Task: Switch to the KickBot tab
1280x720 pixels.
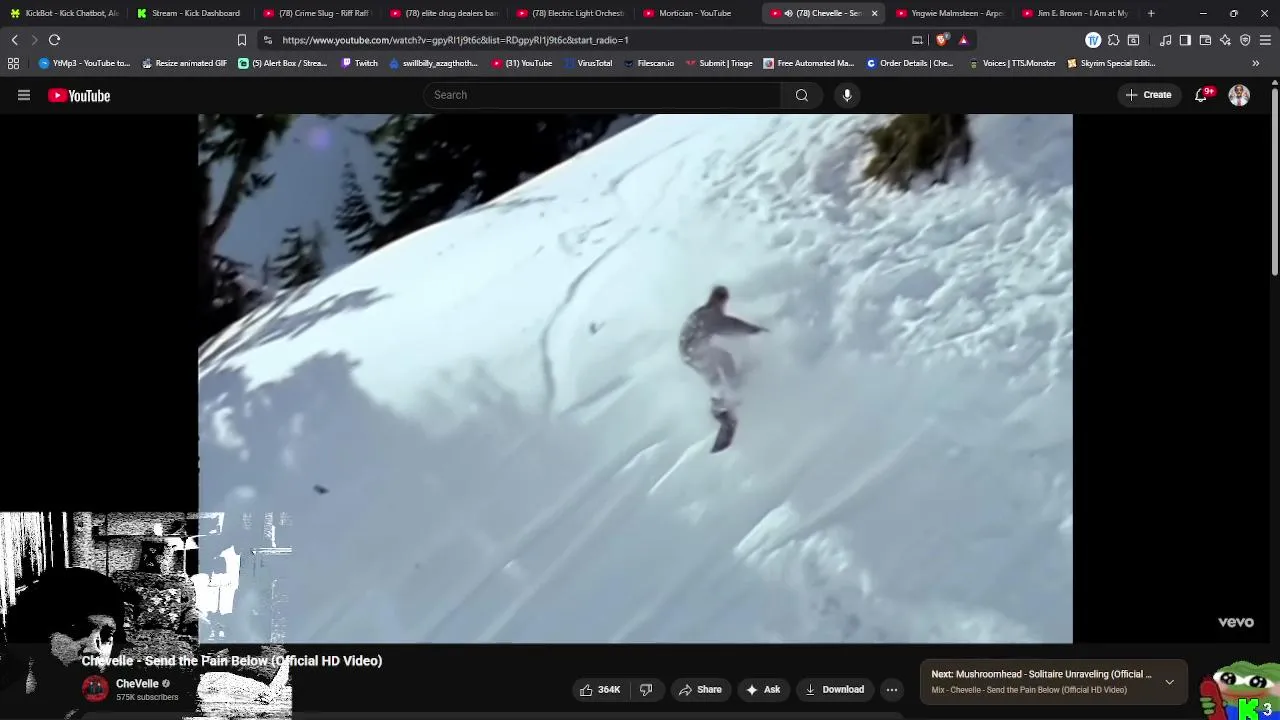Action: [64, 13]
